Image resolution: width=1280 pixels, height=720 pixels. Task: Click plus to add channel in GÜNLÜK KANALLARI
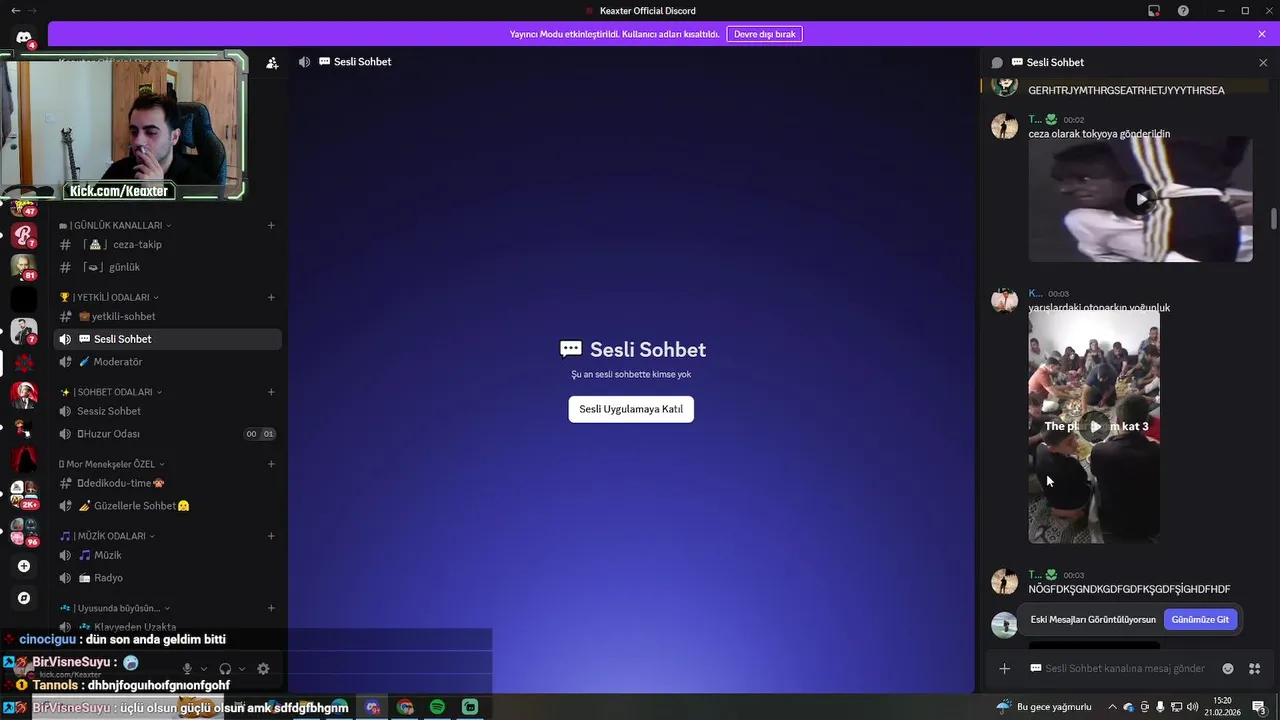(271, 225)
